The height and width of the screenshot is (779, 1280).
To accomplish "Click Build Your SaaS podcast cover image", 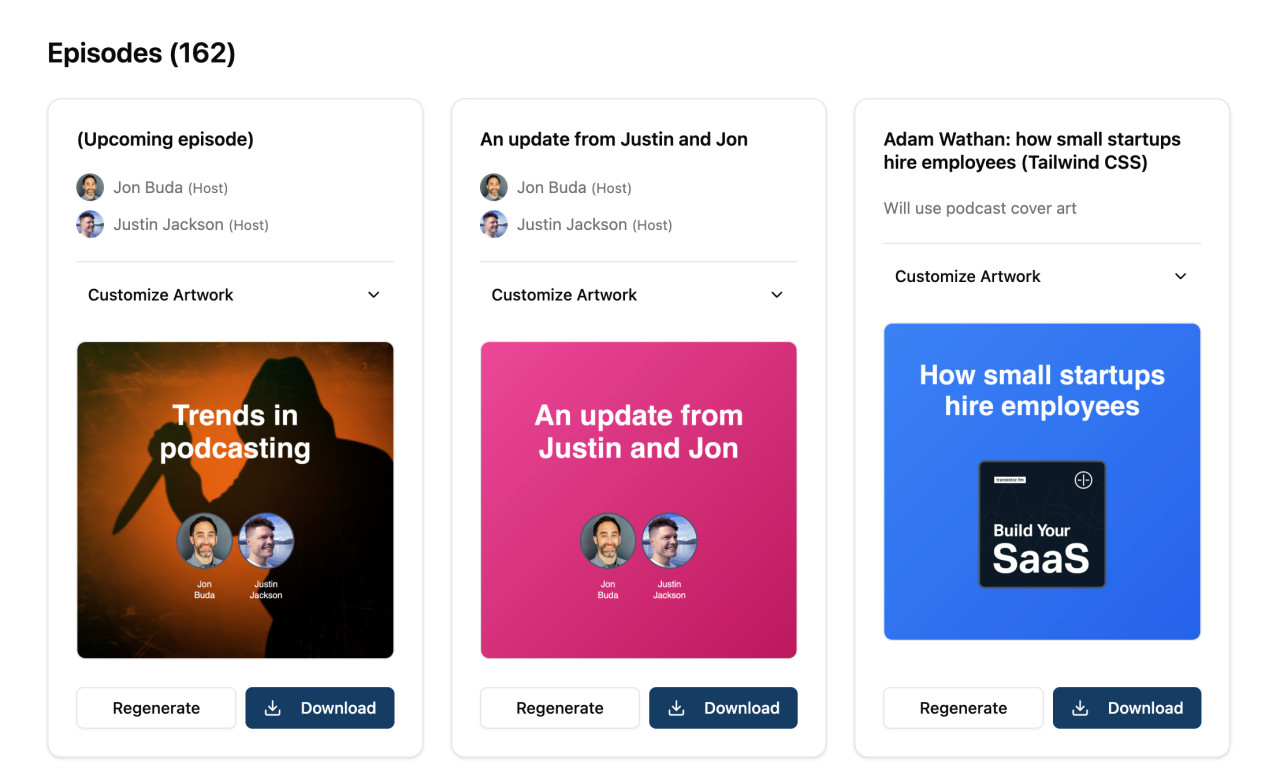I will (1041, 524).
